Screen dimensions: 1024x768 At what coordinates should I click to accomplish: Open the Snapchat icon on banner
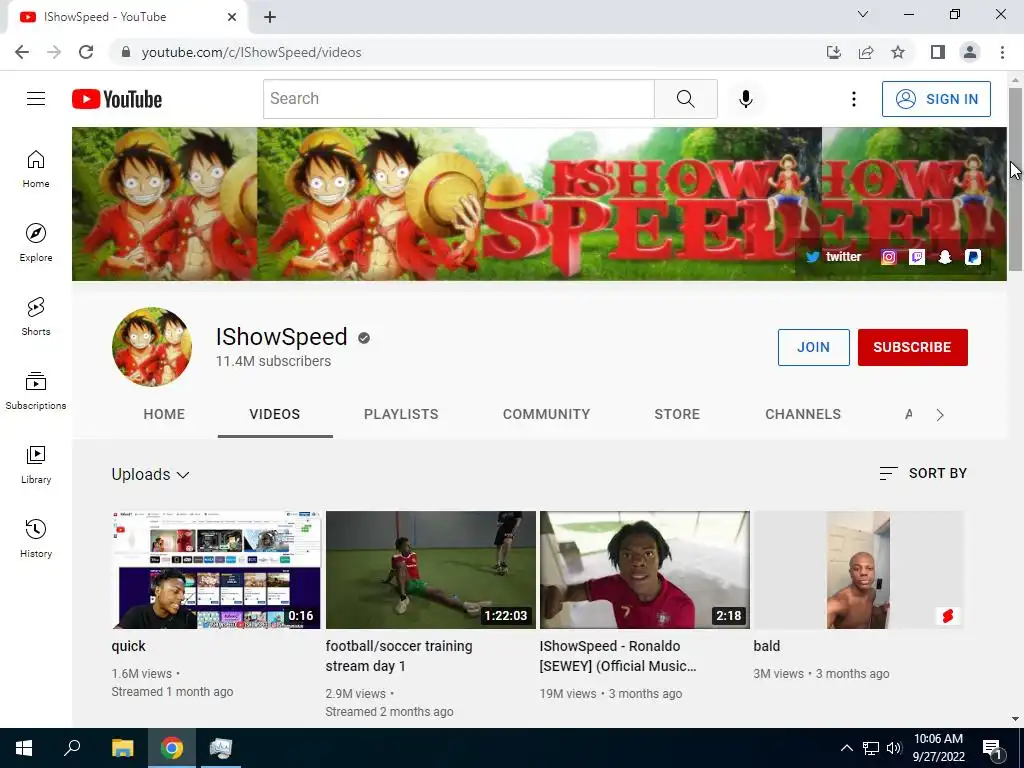(945, 257)
